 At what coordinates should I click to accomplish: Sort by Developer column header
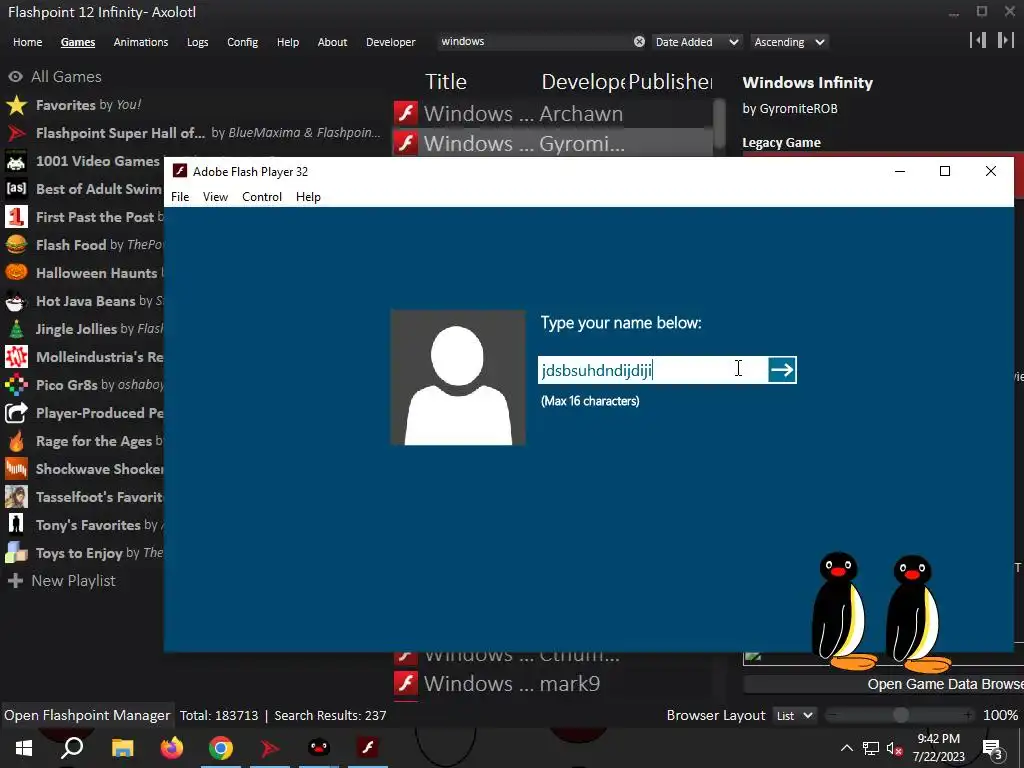pos(583,82)
